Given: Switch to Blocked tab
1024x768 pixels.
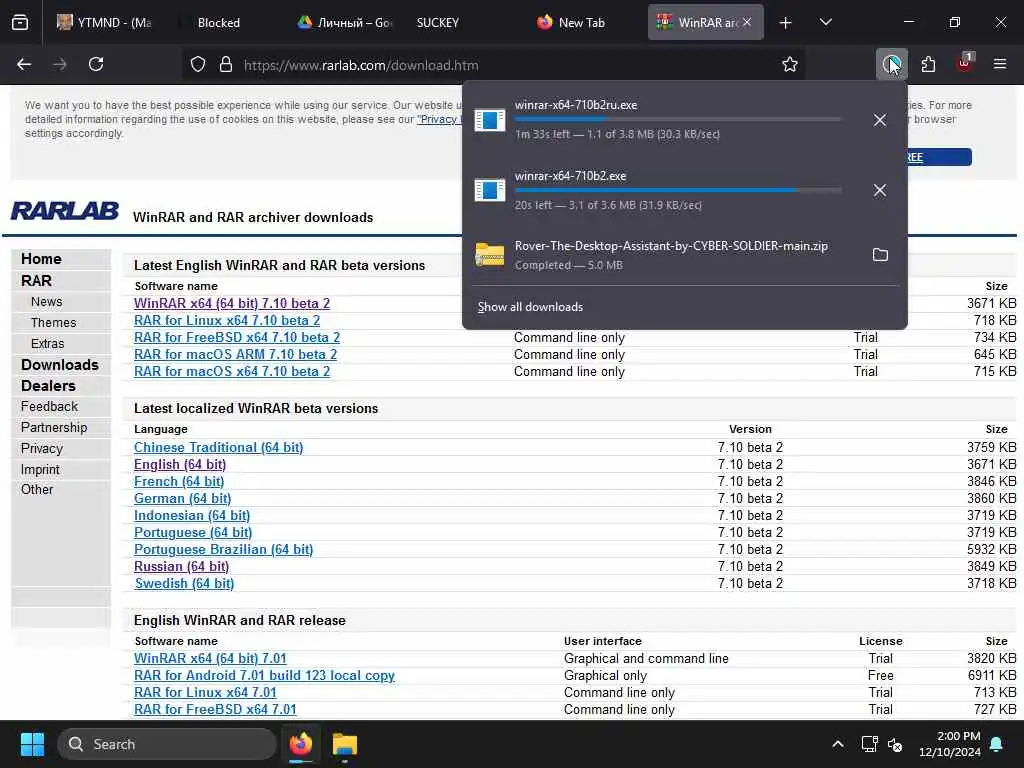Looking at the screenshot, I should (x=219, y=23).
